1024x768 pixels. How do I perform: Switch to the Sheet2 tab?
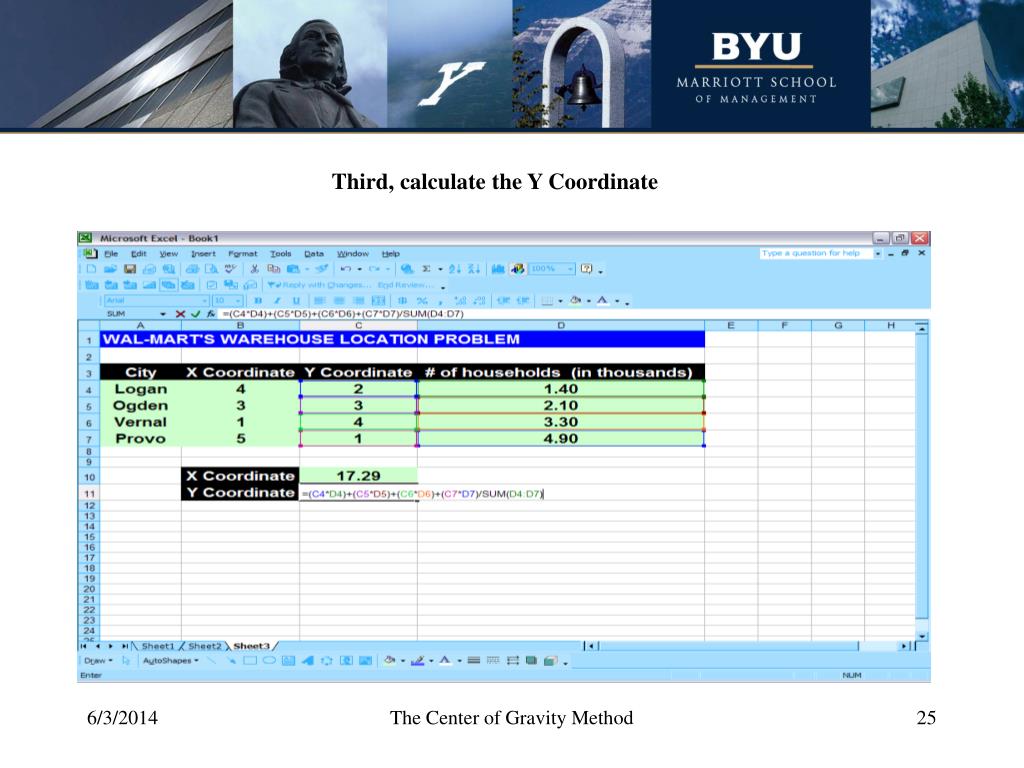(x=204, y=646)
